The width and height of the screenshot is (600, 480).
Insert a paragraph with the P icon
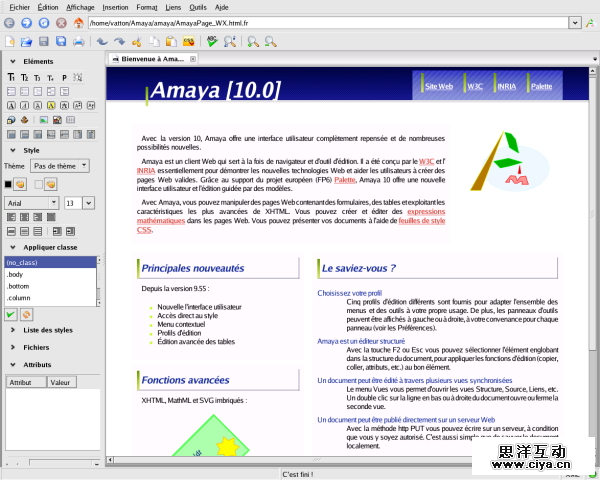(x=64, y=78)
